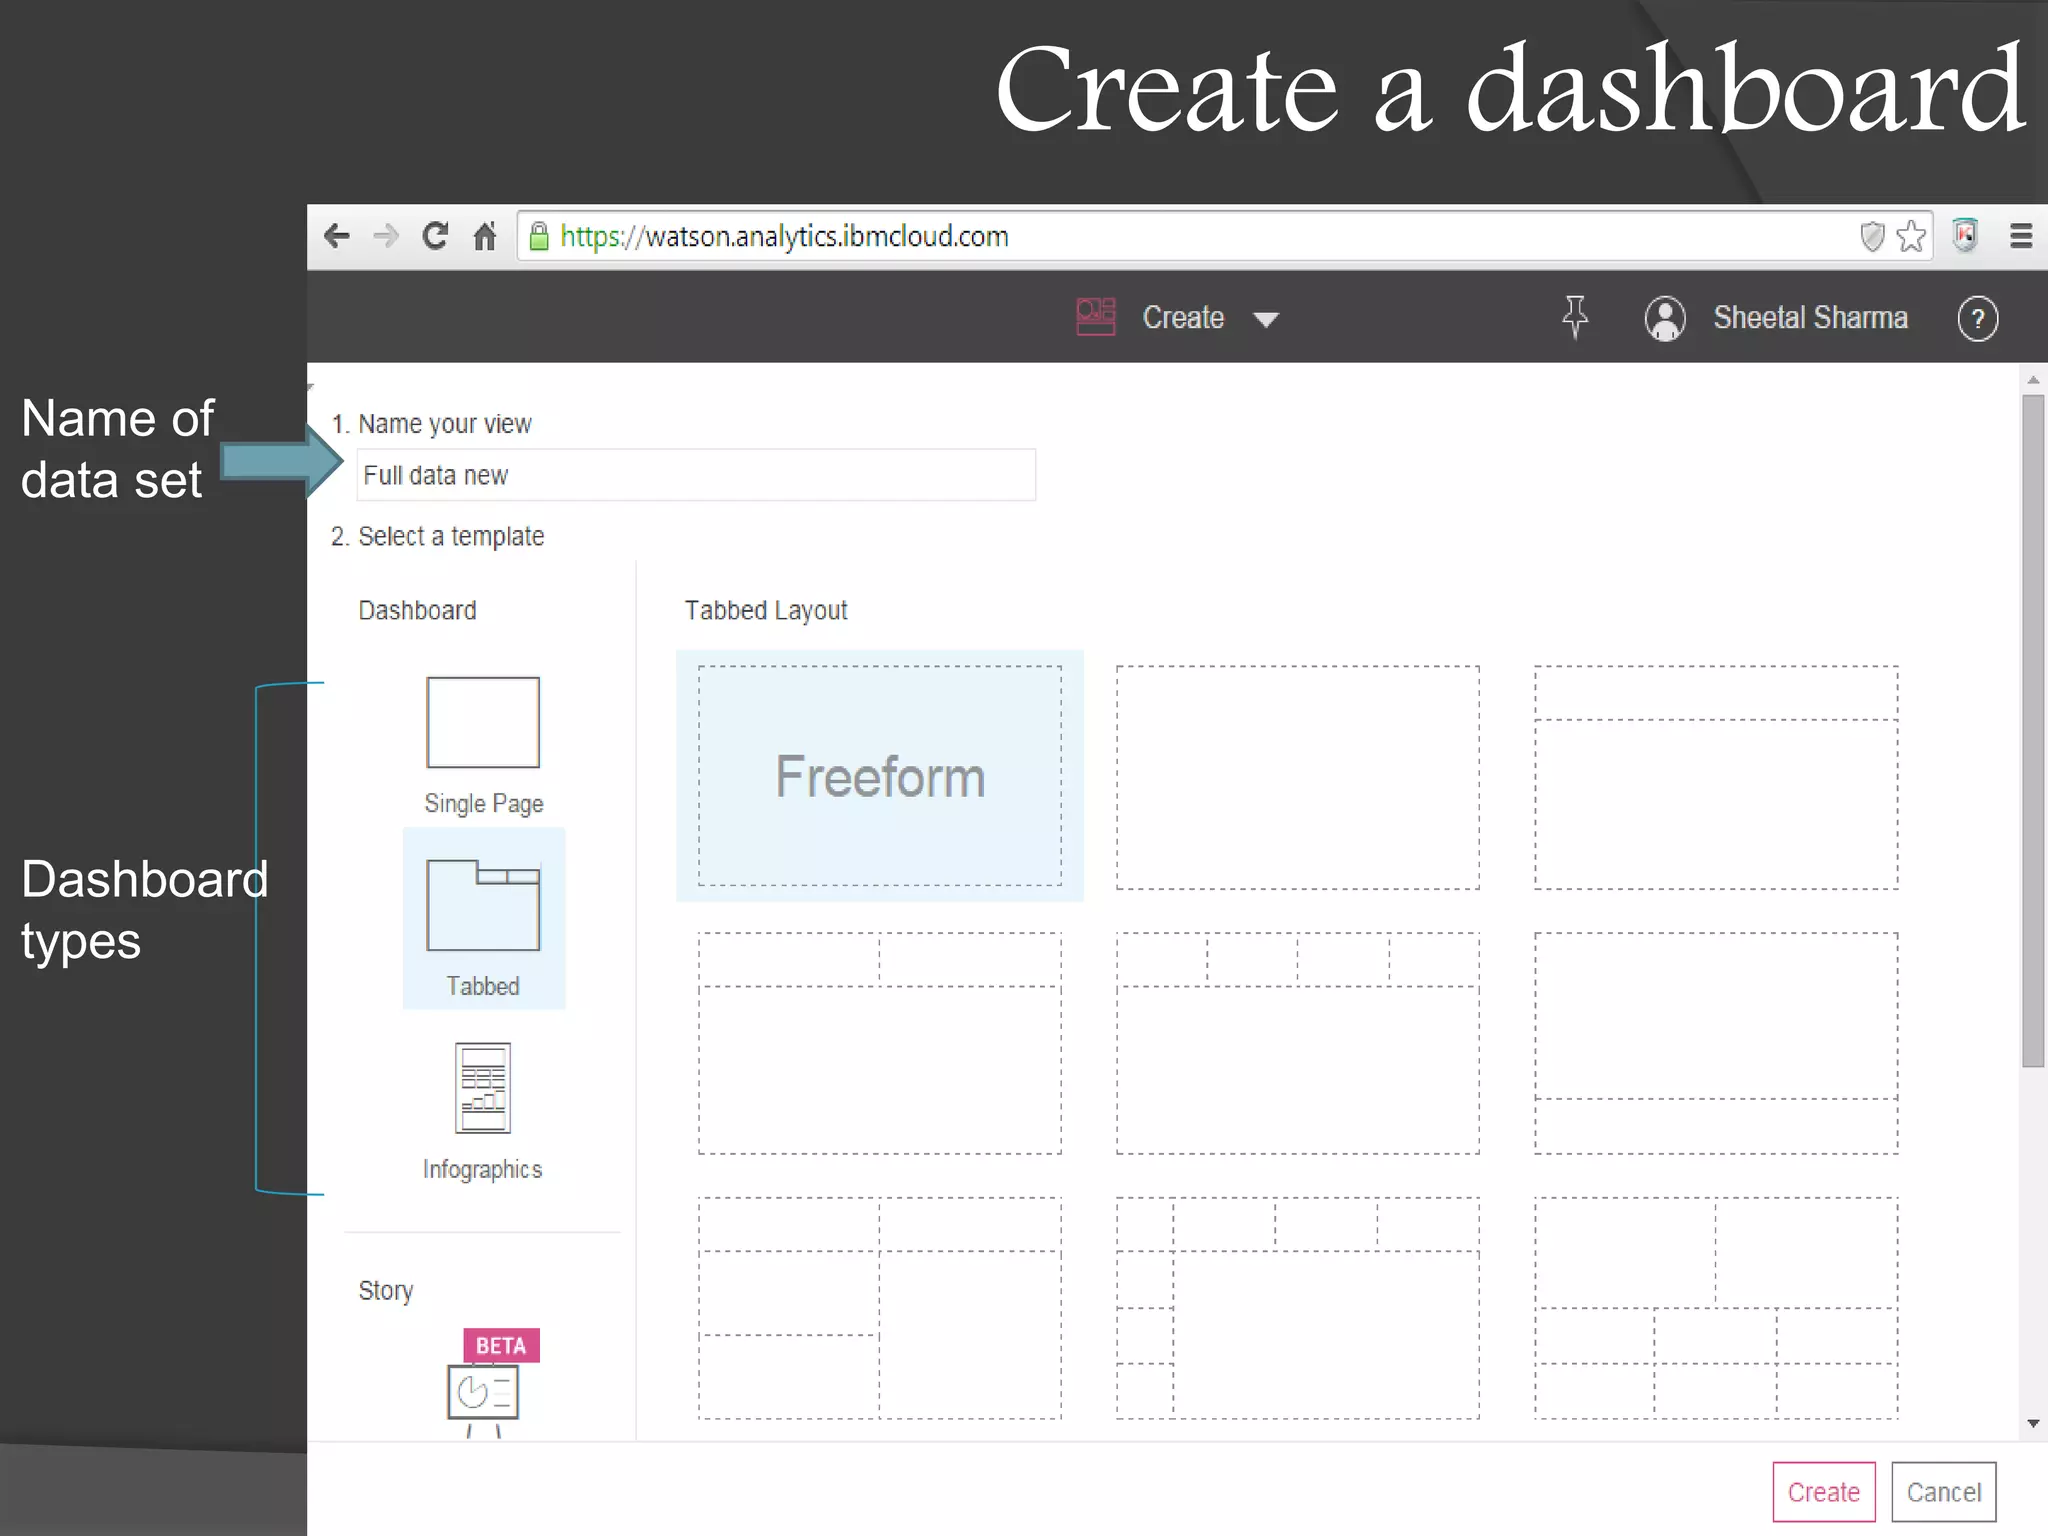The image size is (2048, 1536).
Task: Bookmark page with the star icon
Action: [1911, 236]
